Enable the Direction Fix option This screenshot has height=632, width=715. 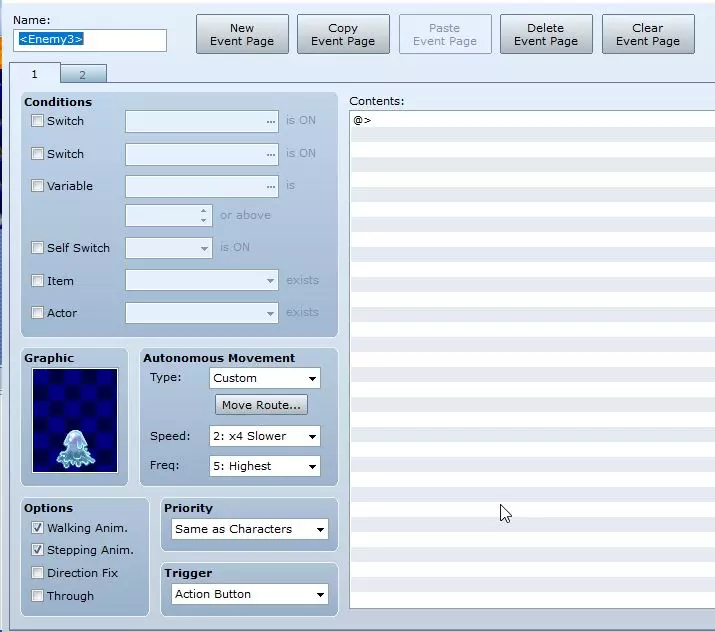[x=37, y=573]
